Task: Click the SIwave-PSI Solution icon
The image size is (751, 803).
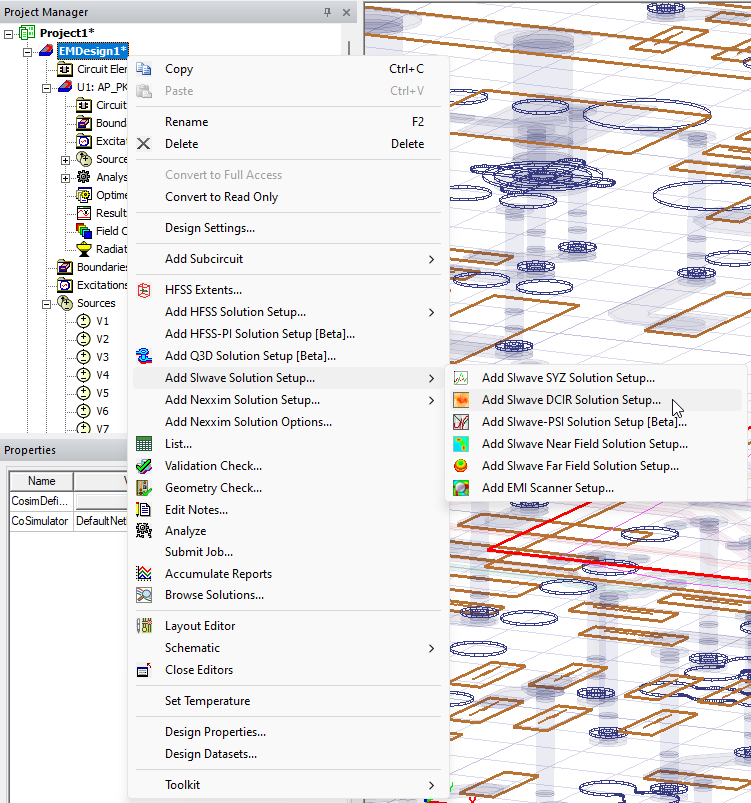Action: [x=461, y=422]
